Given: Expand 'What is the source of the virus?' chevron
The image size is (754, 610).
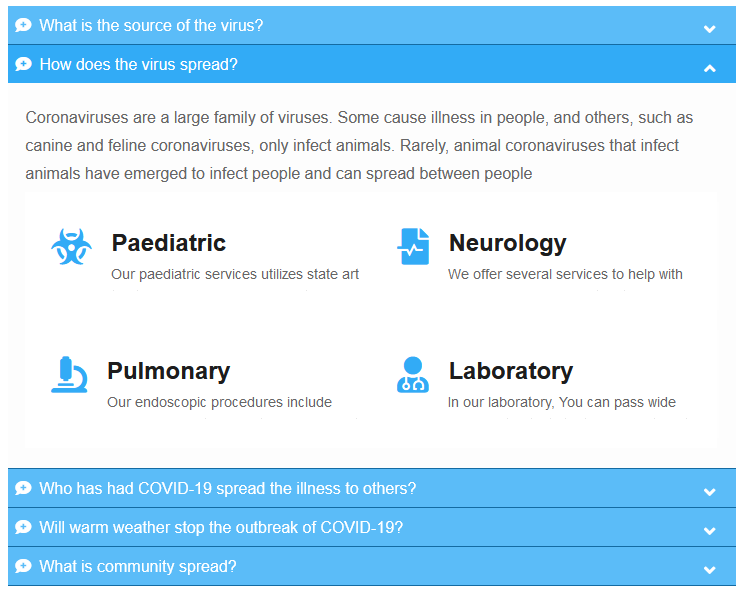Looking at the screenshot, I should (710, 29).
